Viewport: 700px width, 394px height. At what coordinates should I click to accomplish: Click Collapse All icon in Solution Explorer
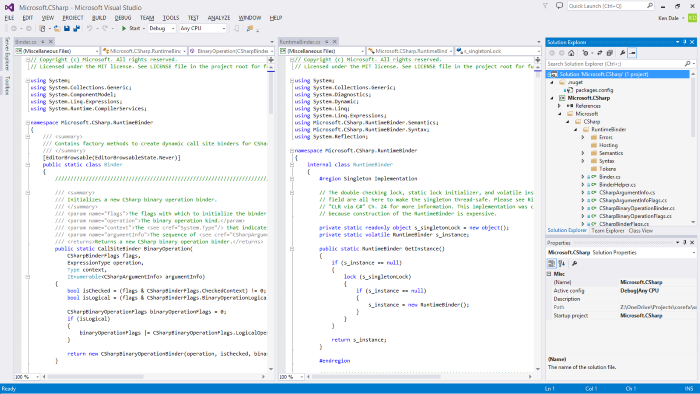pyautogui.click(x=609, y=53)
